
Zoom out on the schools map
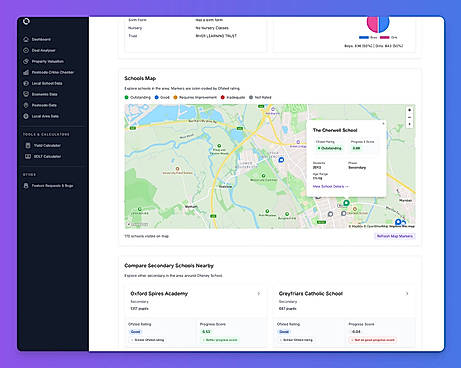410,117
